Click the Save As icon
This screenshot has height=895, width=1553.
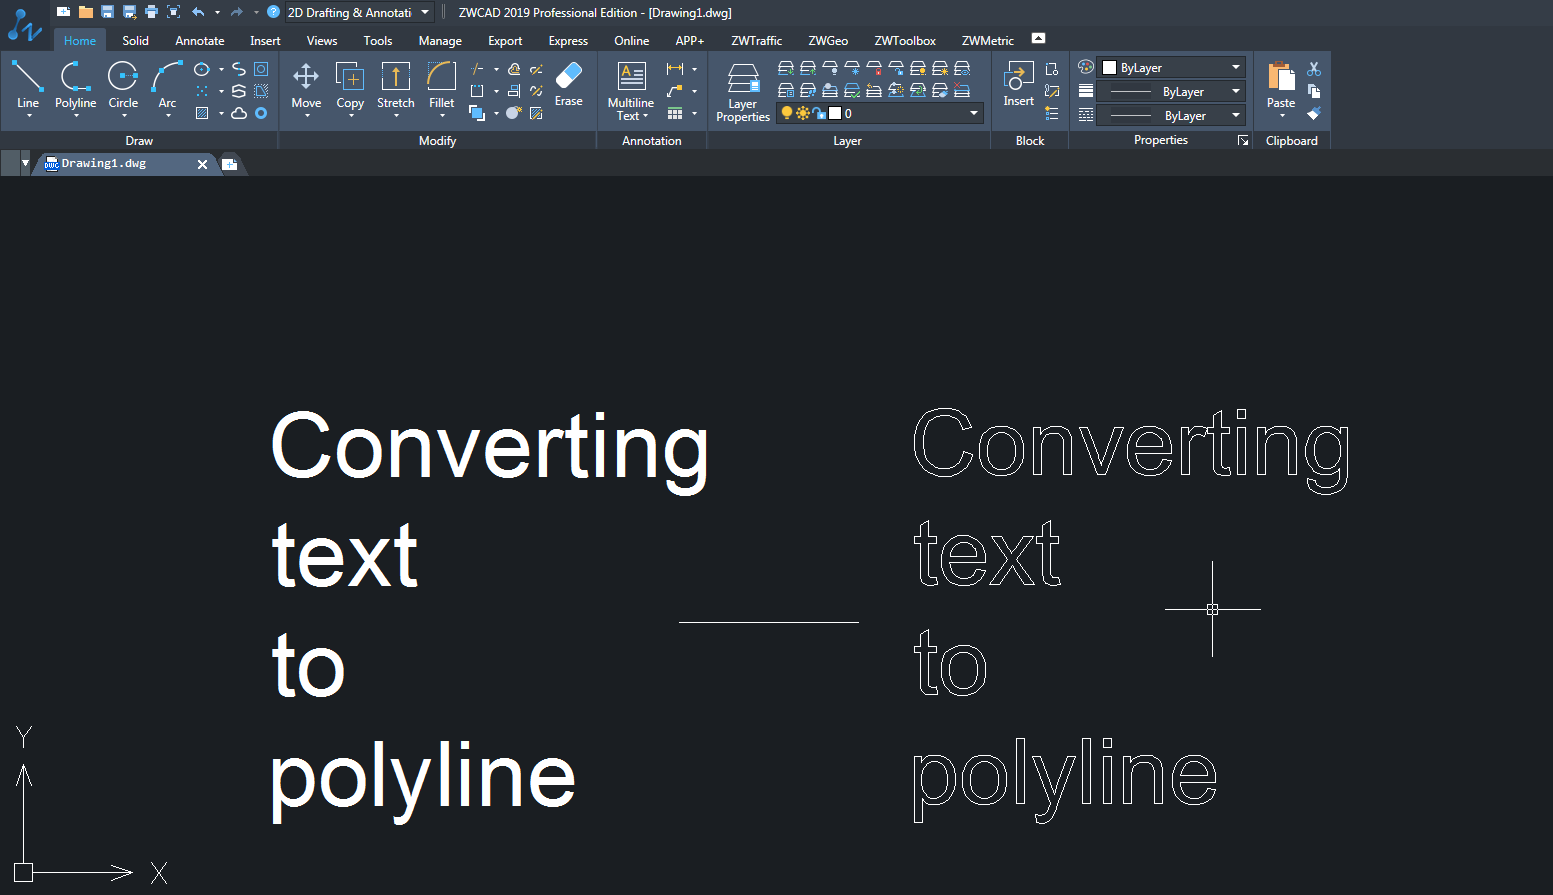click(129, 12)
